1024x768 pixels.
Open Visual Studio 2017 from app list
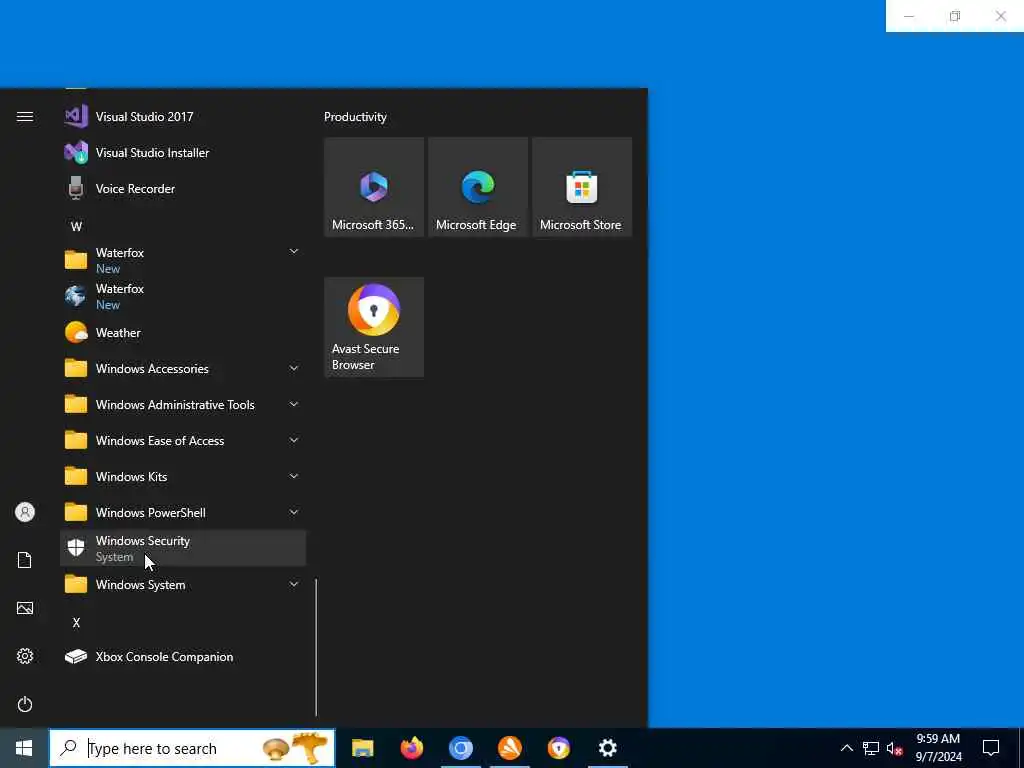[x=183, y=117]
